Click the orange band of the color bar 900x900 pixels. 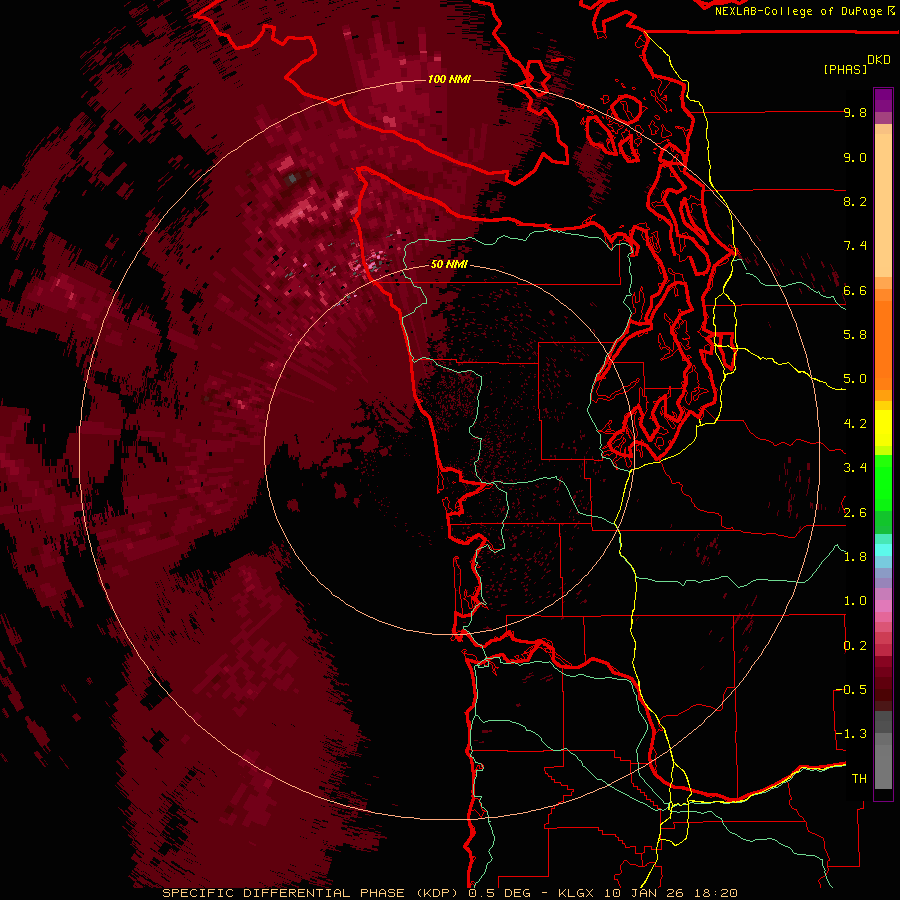tap(883, 344)
